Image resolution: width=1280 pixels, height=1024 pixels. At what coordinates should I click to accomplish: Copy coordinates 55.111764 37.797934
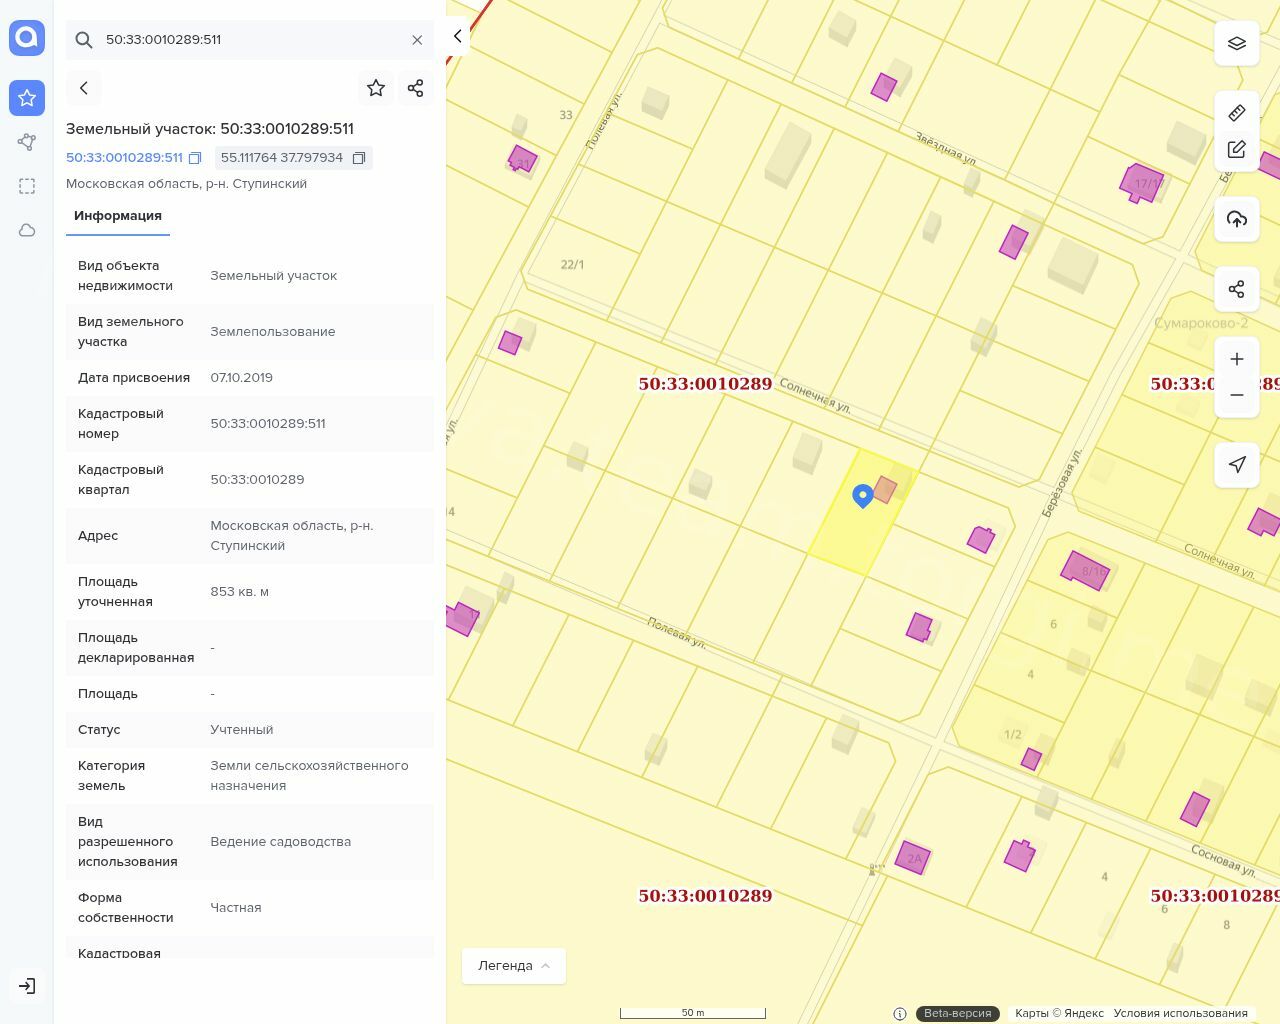click(359, 158)
